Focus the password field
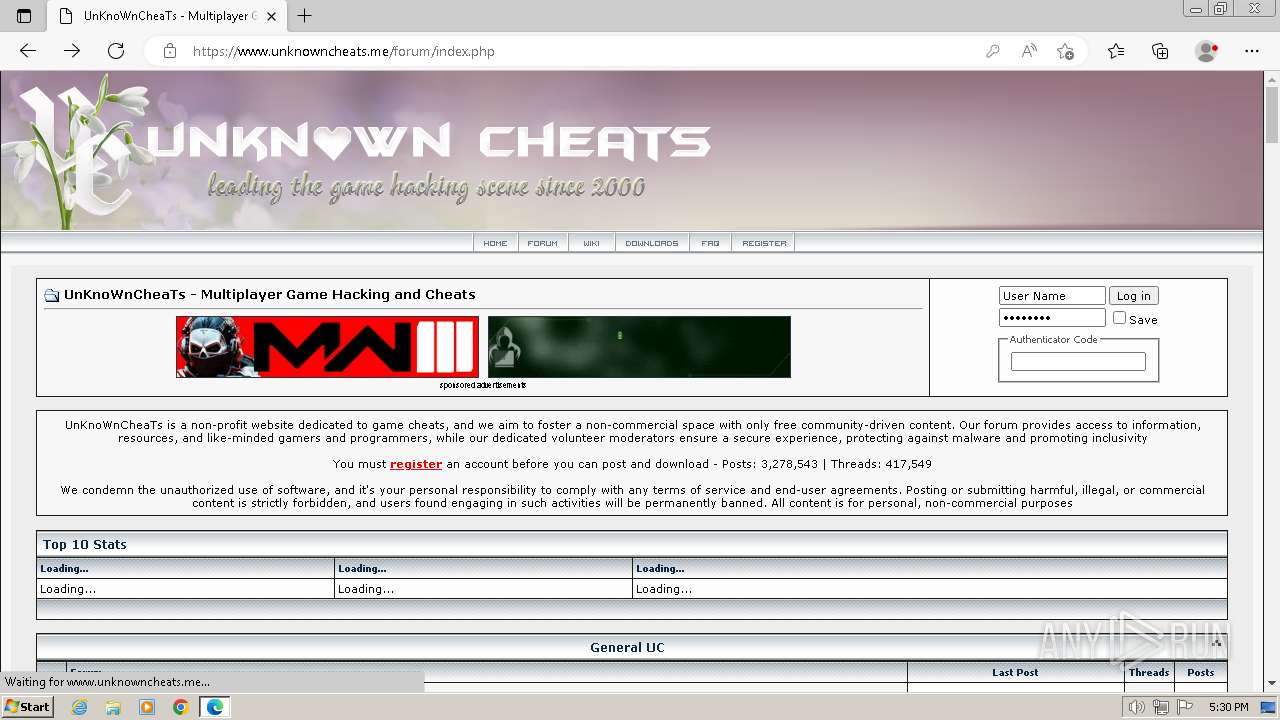 [1052, 318]
